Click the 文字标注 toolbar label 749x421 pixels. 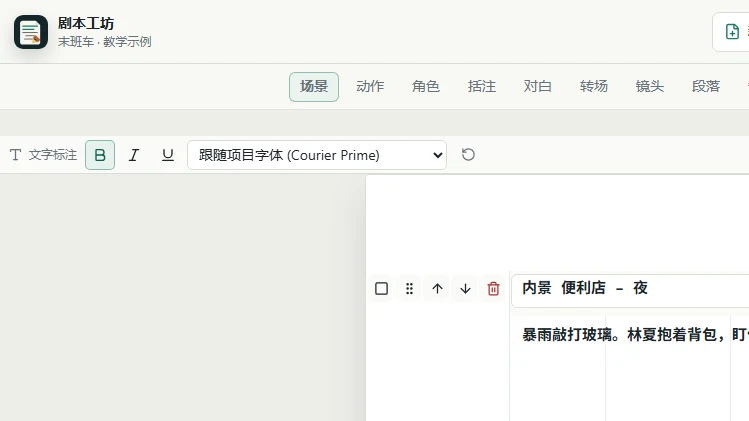(53, 155)
